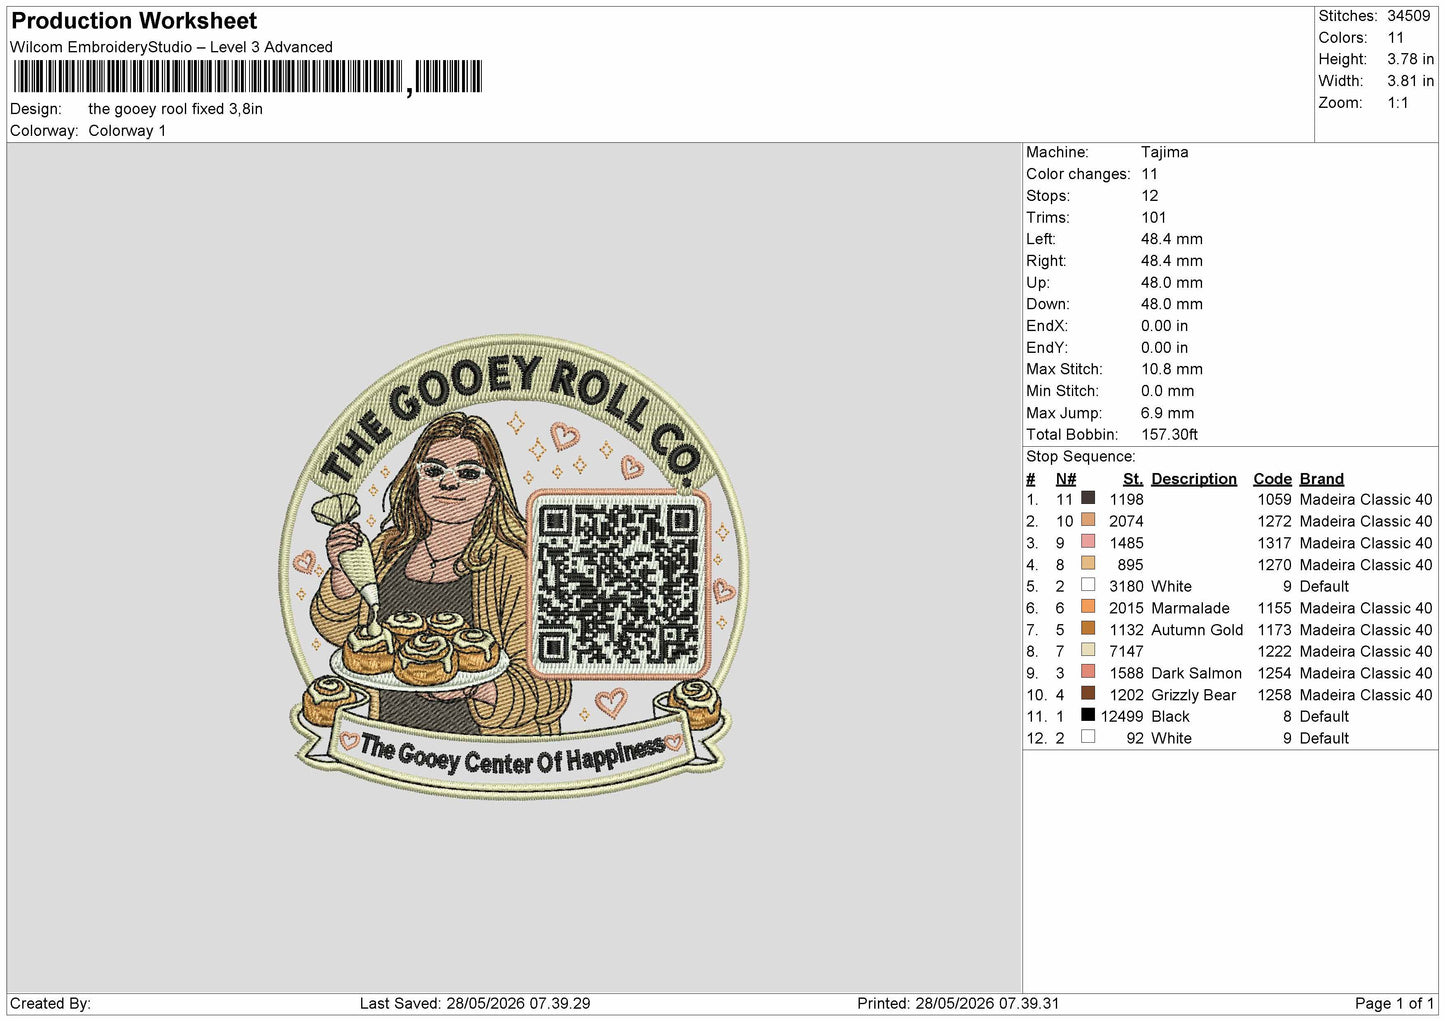Pick the pink swatch for code 1317
The image size is (1445, 1021).
point(1088,542)
